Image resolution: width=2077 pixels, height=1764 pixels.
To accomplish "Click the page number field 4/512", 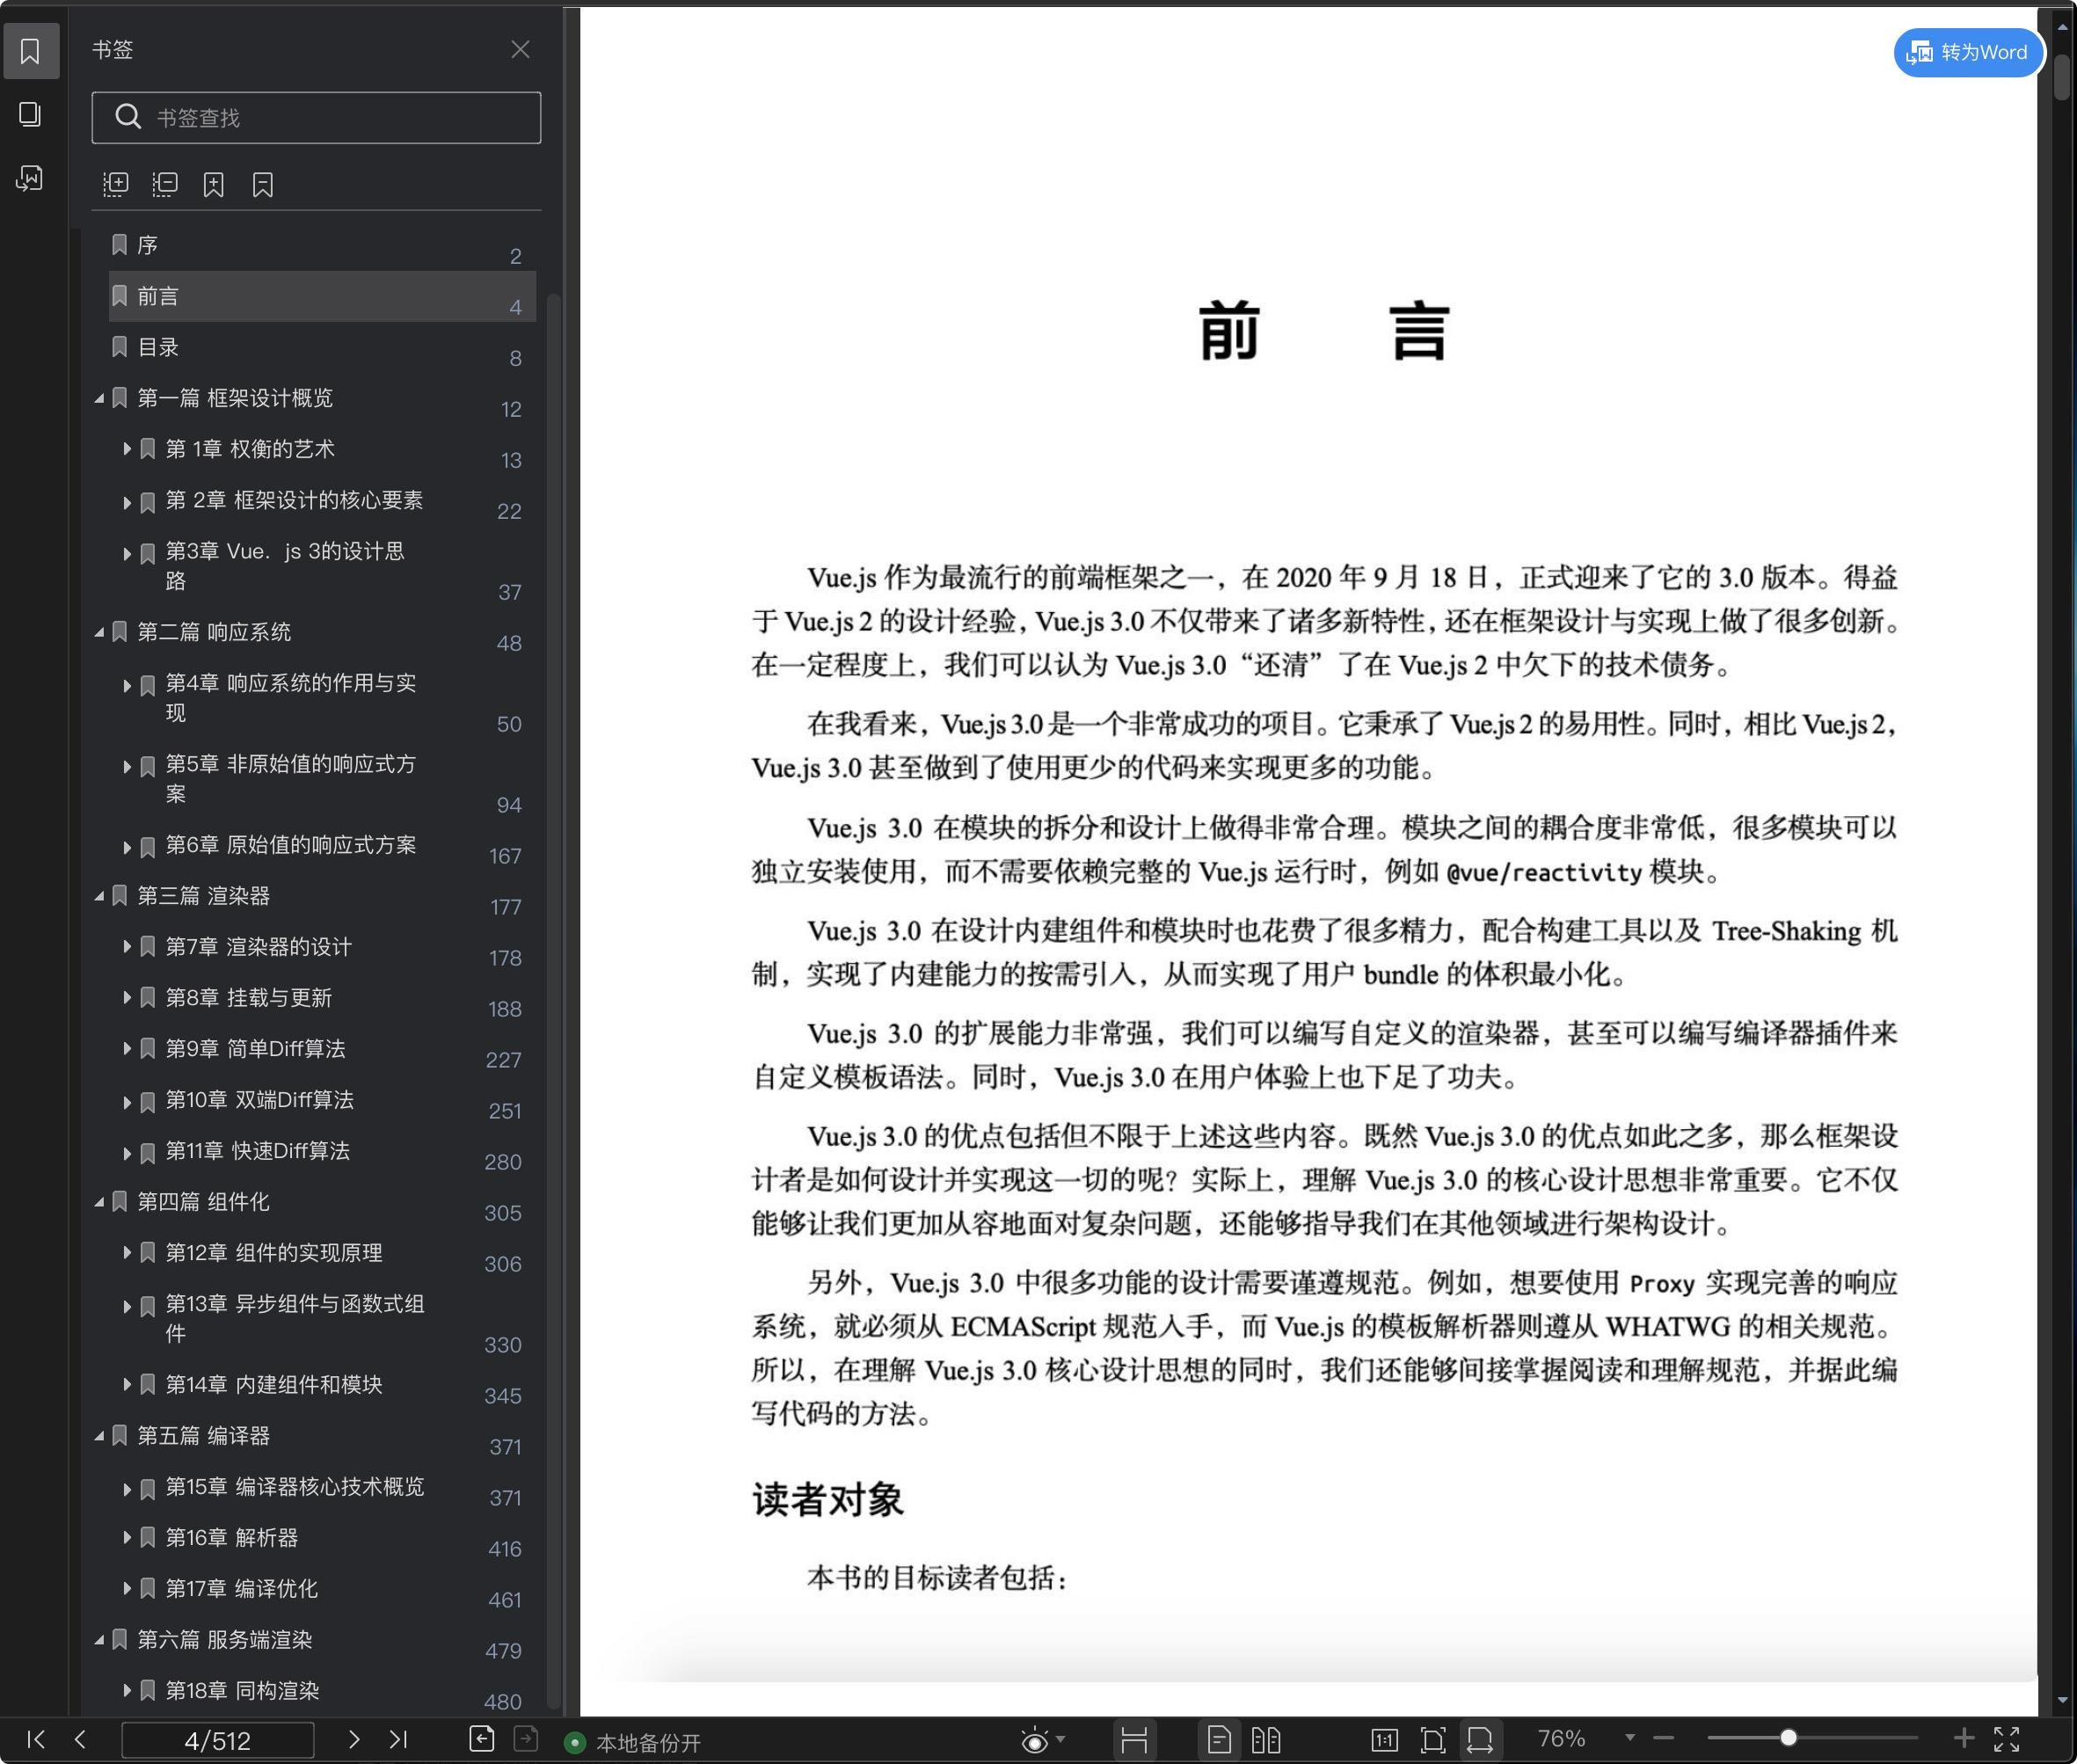I will tap(218, 1740).
